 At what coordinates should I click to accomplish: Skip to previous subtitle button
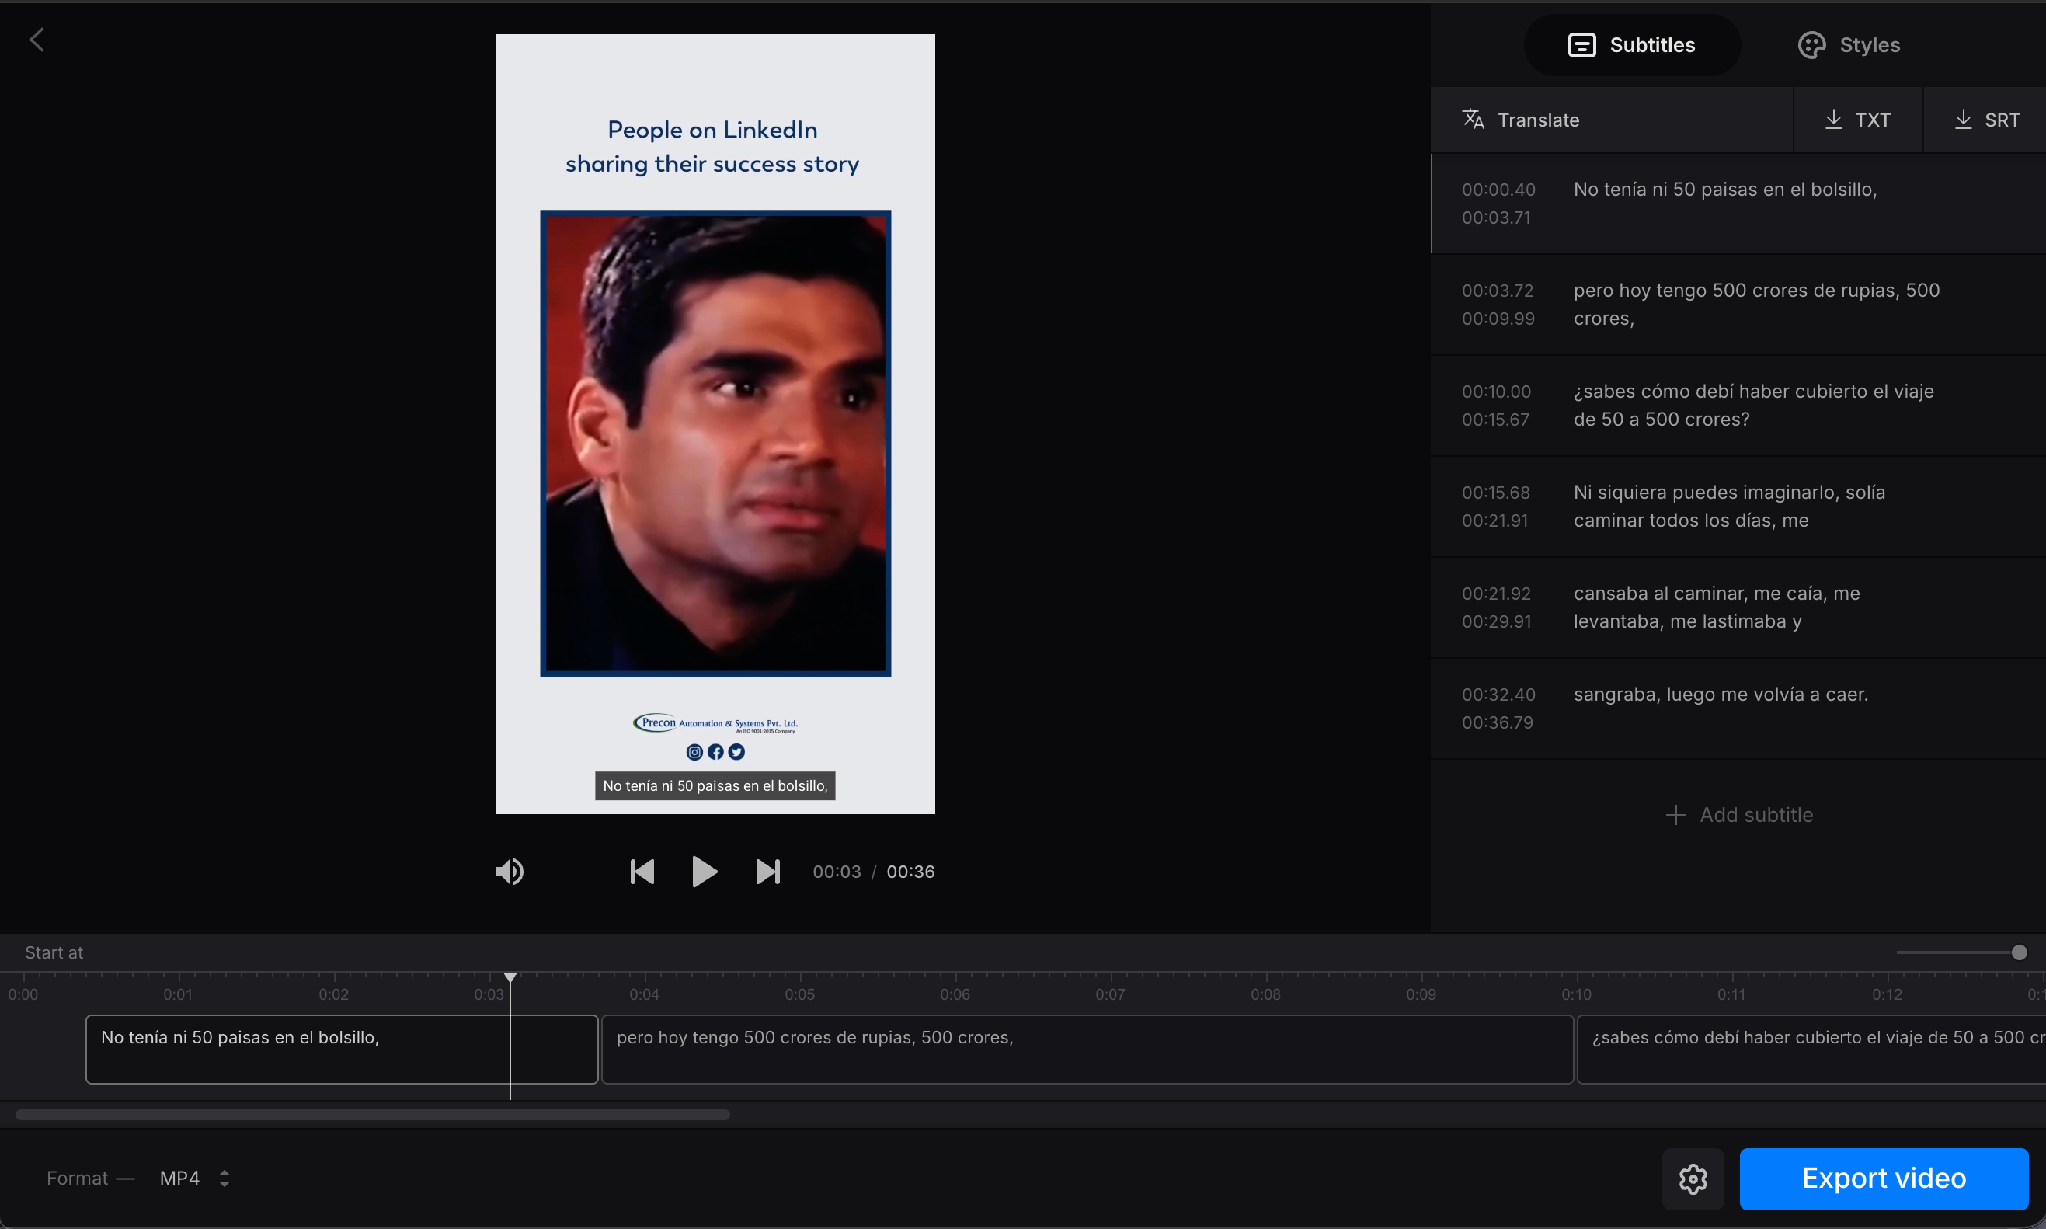(x=642, y=872)
